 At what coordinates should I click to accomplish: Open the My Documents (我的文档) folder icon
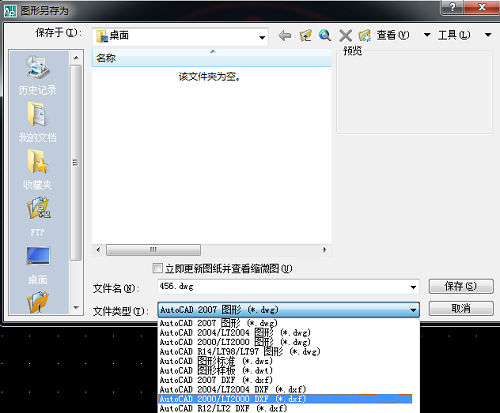coord(37,114)
